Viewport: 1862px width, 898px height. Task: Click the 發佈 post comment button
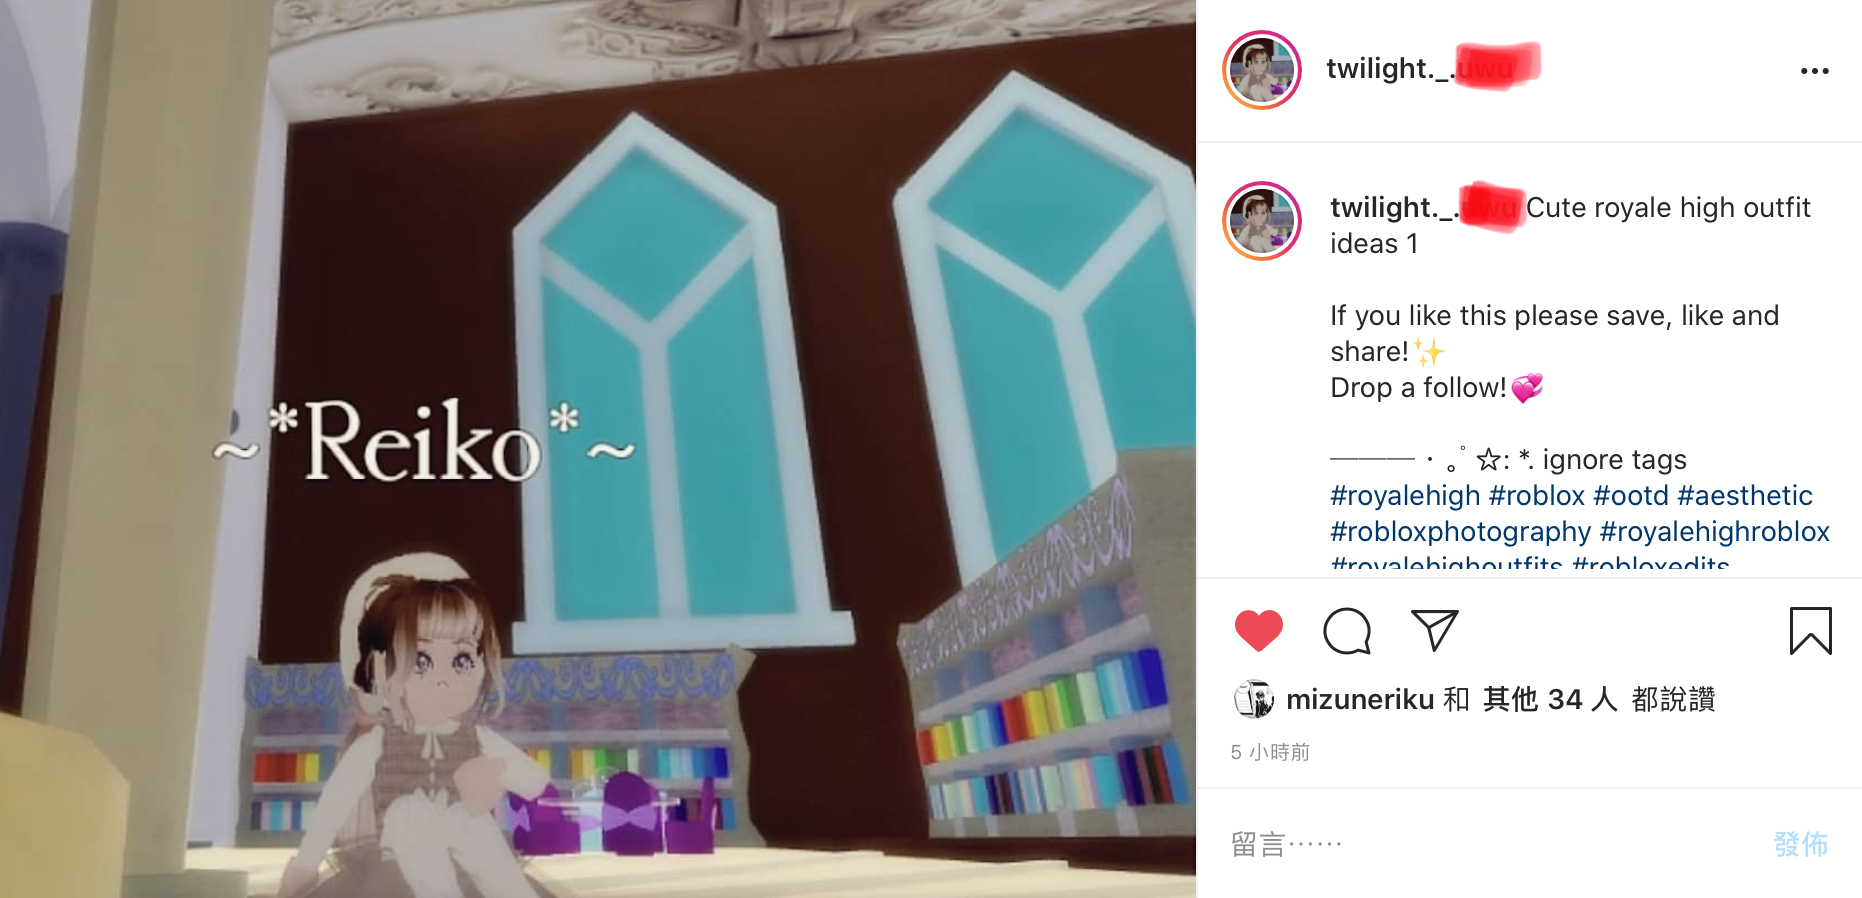pos(1801,844)
